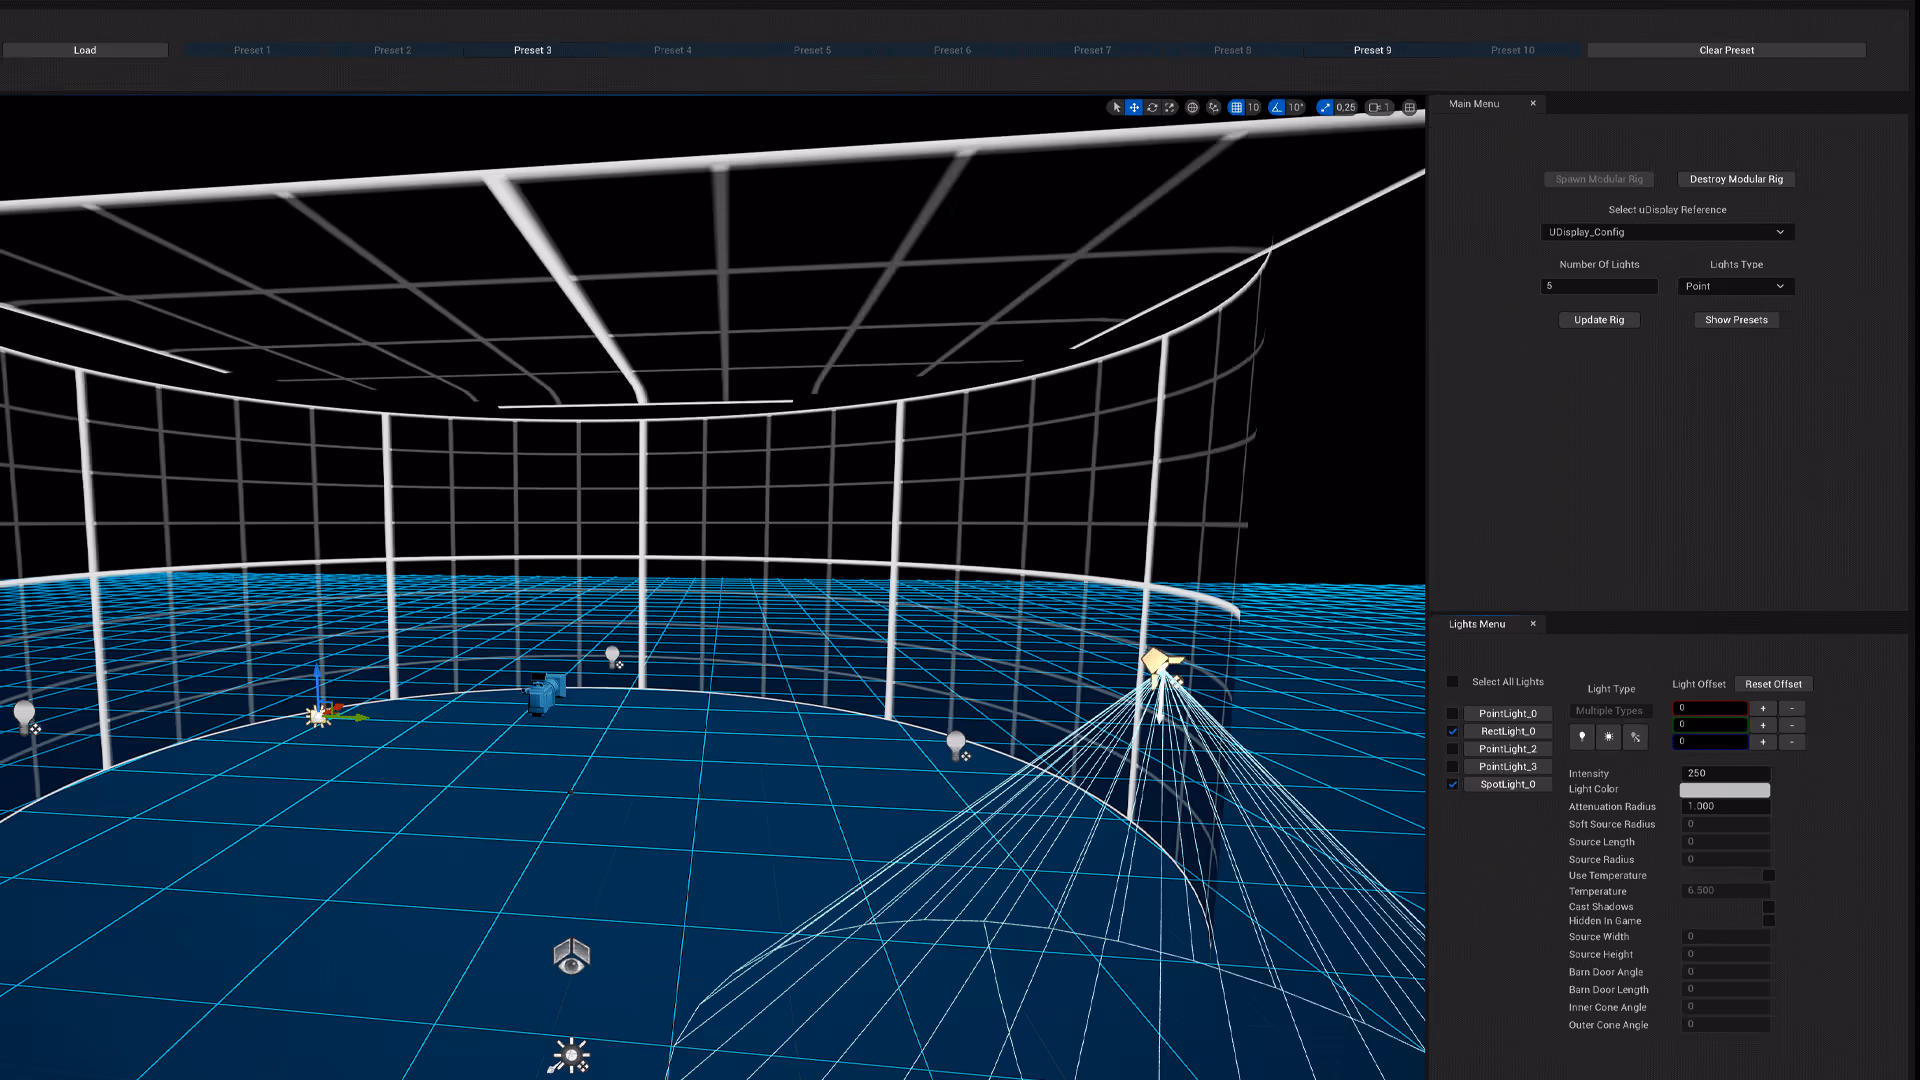Image resolution: width=1920 pixels, height=1080 pixels.
Task: Select Preset 1 slot
Action: pos(252,50)
